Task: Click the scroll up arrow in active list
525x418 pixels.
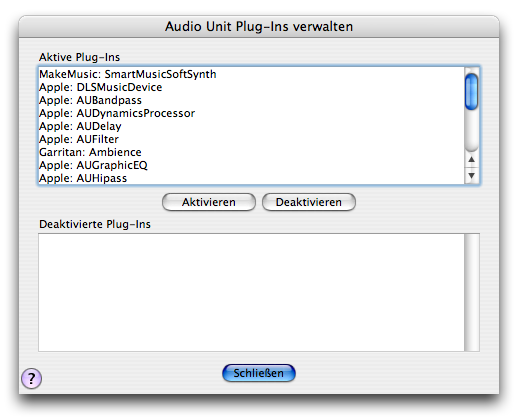Action: pos(471,160)
